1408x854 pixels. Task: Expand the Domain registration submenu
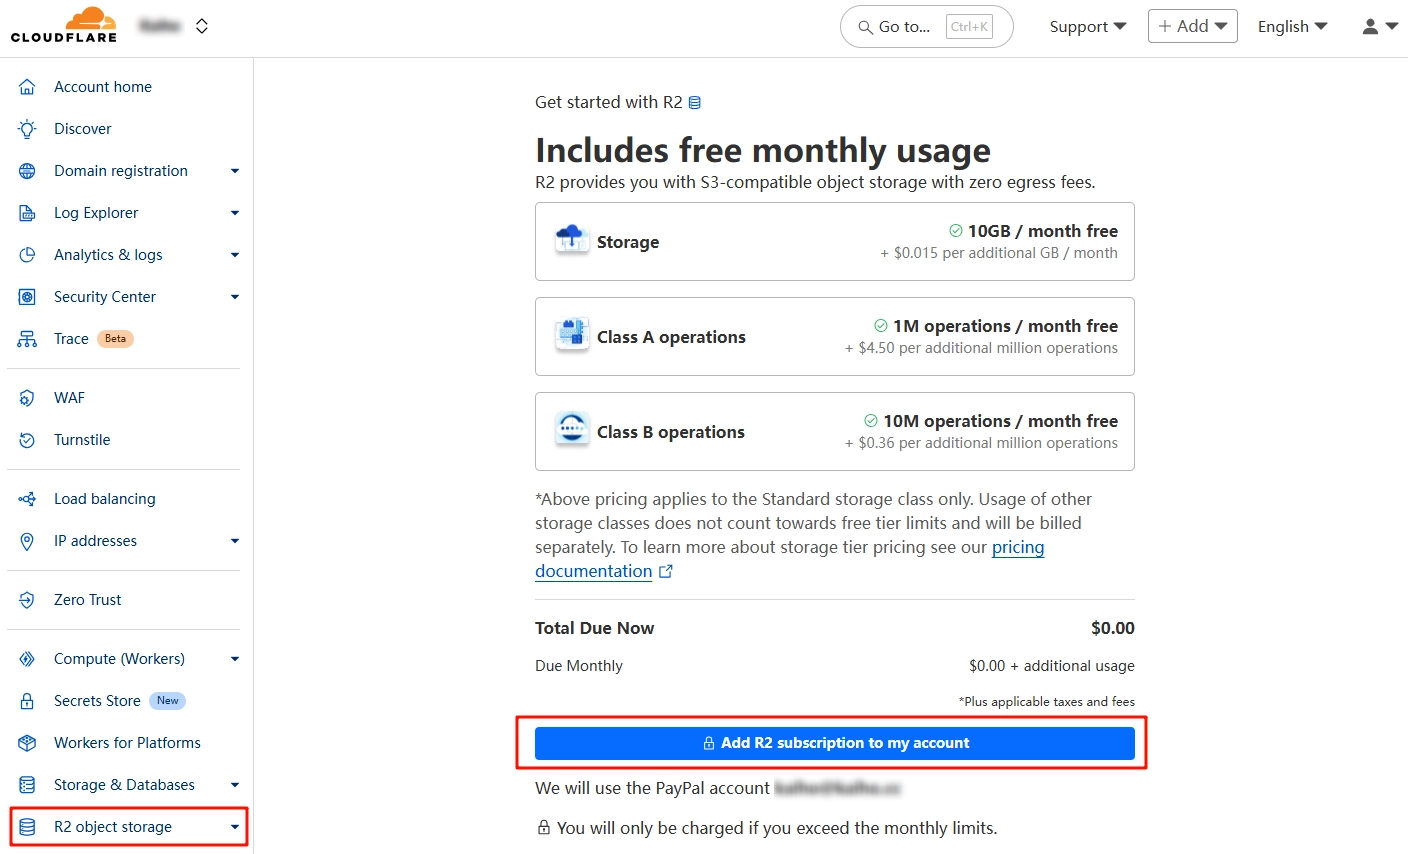coord(235,171)
